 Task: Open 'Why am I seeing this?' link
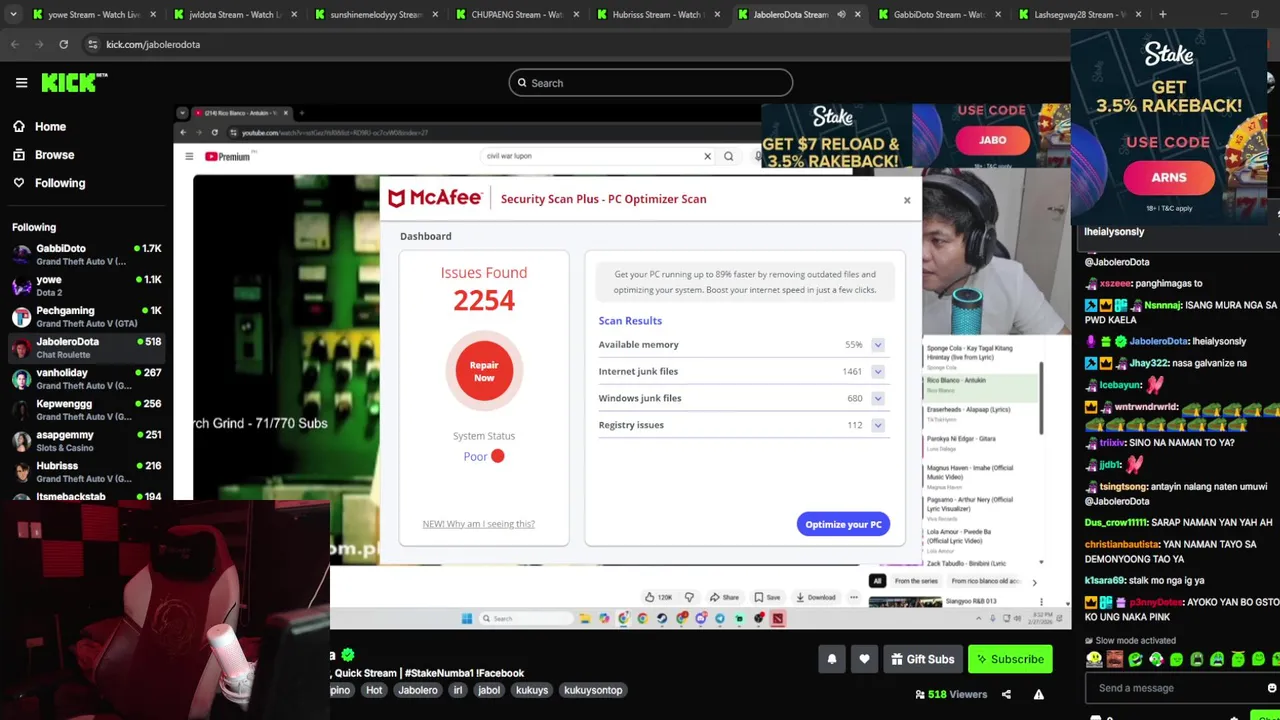[478, 524]
